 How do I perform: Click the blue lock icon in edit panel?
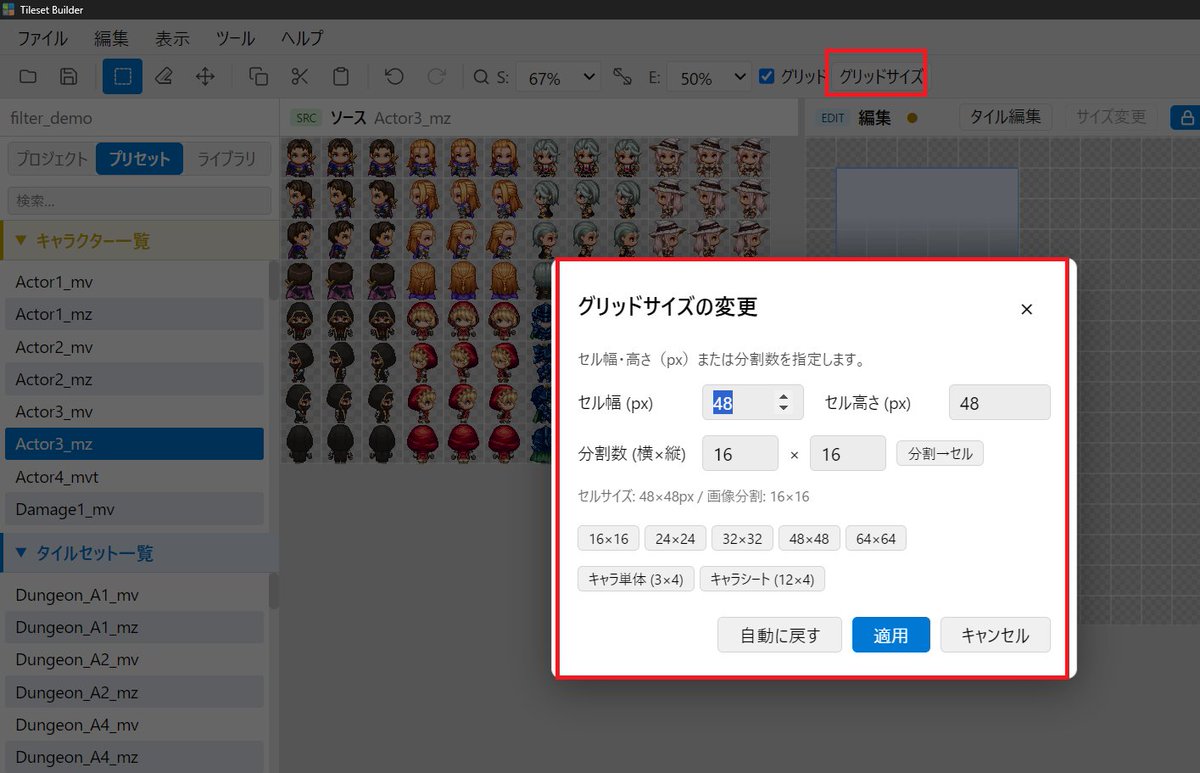coord(1186,117)
